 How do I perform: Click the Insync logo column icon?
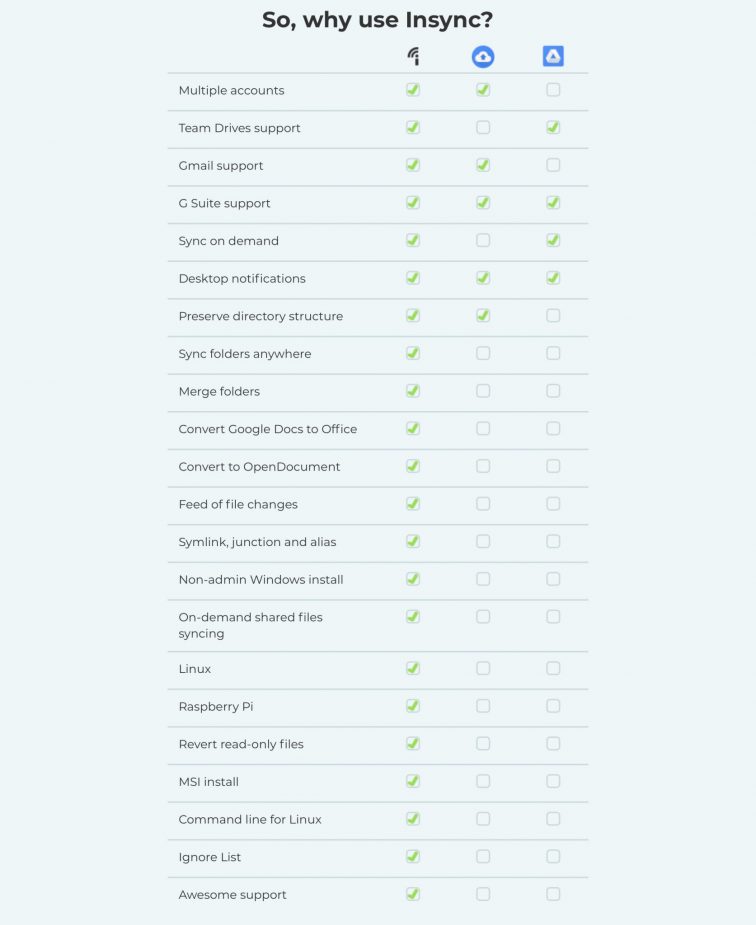click(413, 57)
